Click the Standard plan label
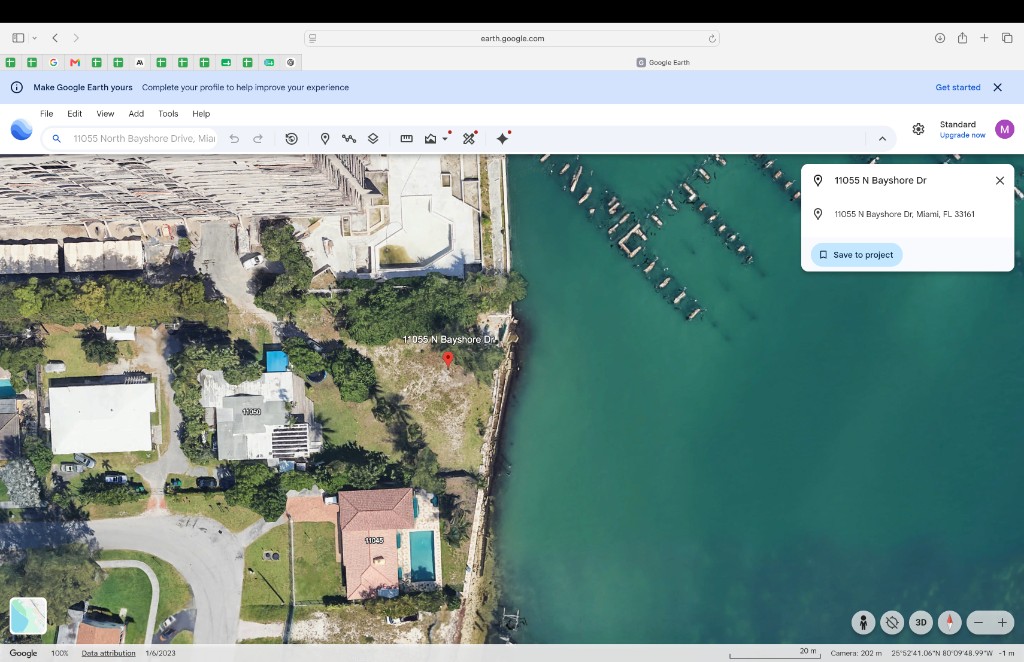Screen dimensions: 1024x662 pos(957,124)
